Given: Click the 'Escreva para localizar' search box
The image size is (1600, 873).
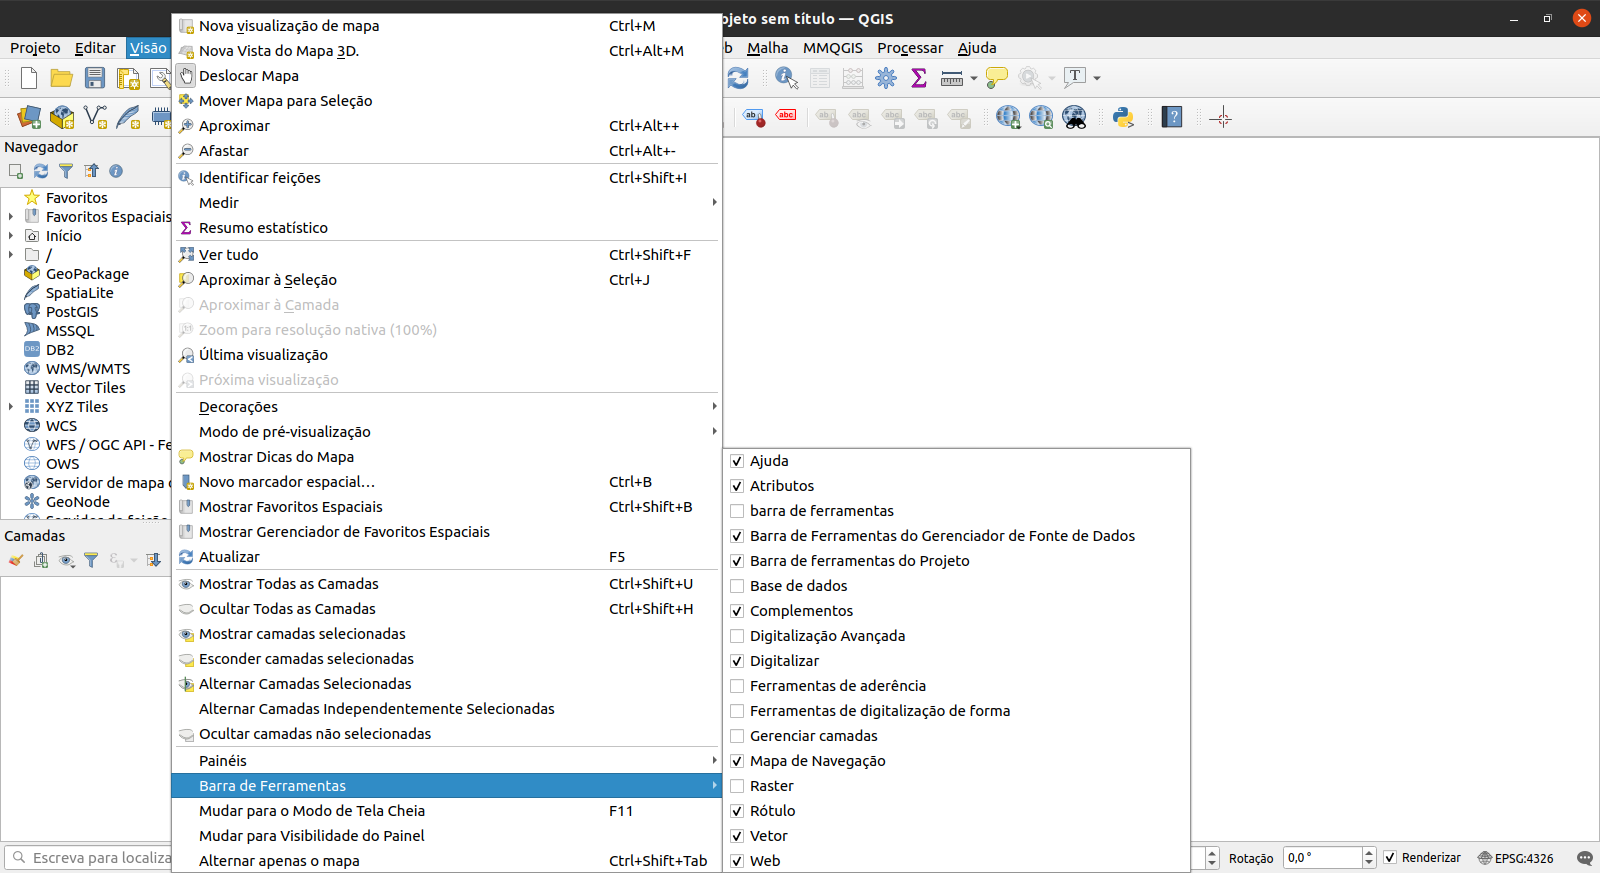Looking at the screenshot, I should pyautogui.click(x=90, y=858).
